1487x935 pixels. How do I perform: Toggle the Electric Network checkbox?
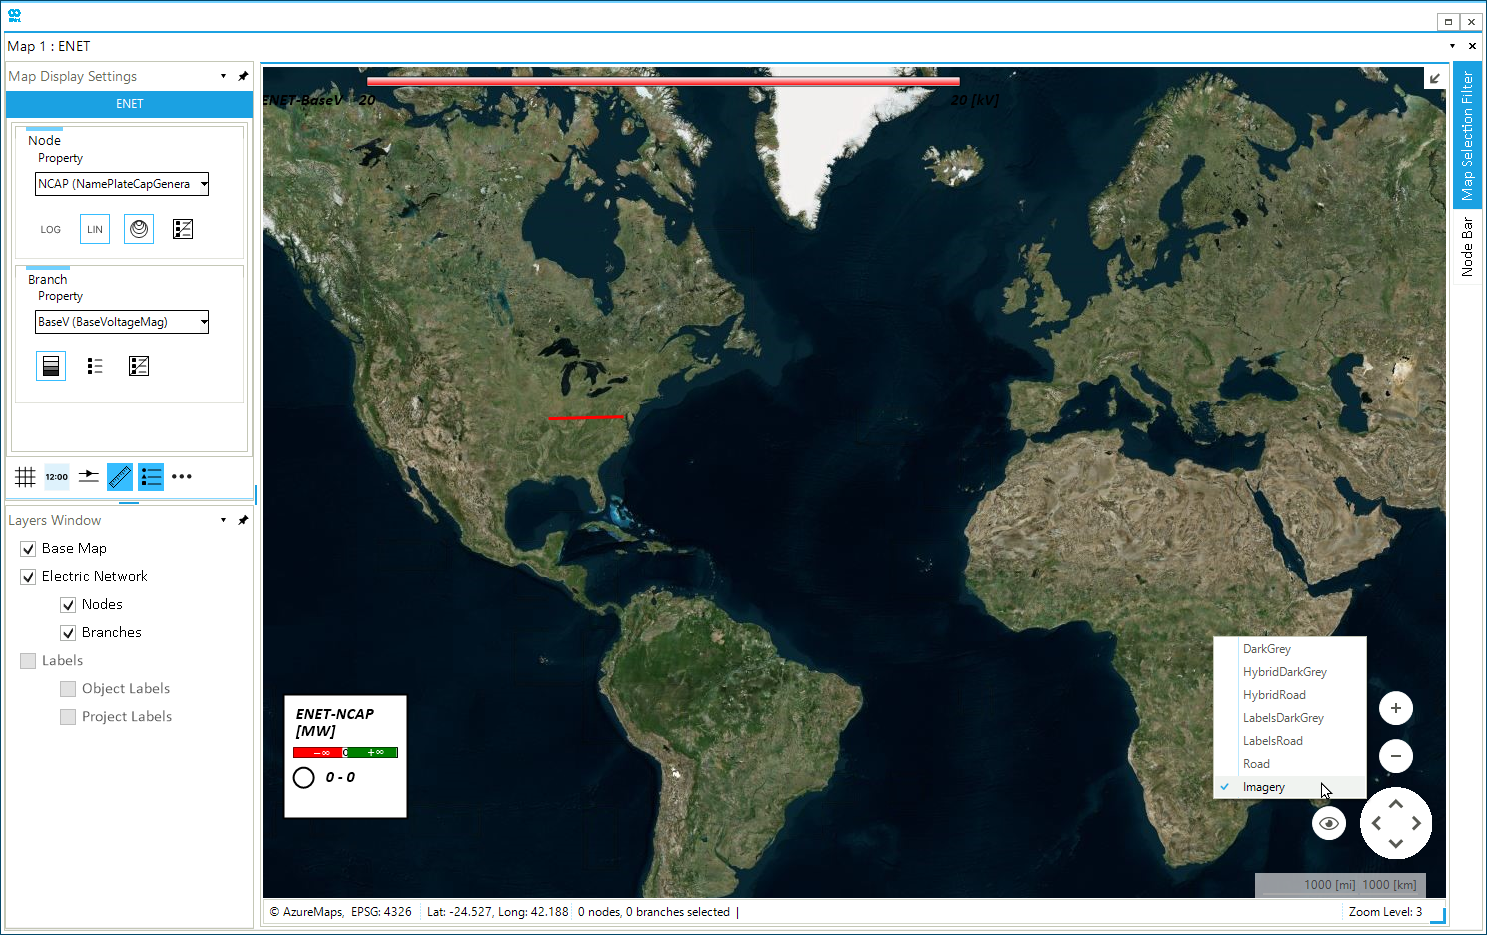tap(28, 577)
